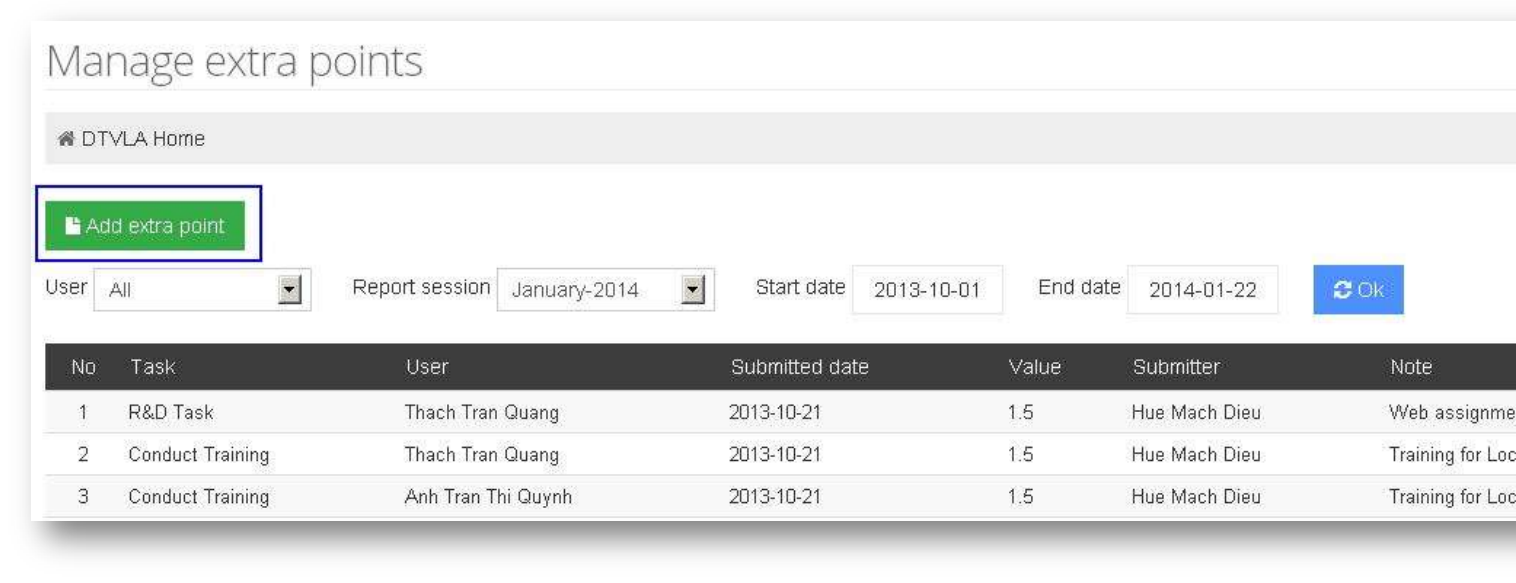Viewport: 1516px width, 583px height.
Task: Click the No column header
Action: (83, 367)
